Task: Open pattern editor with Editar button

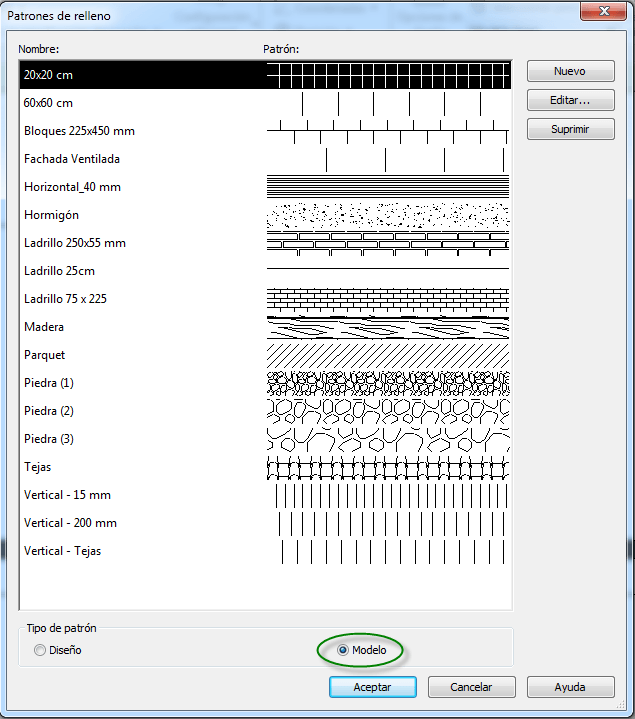Action: [570, 100]
